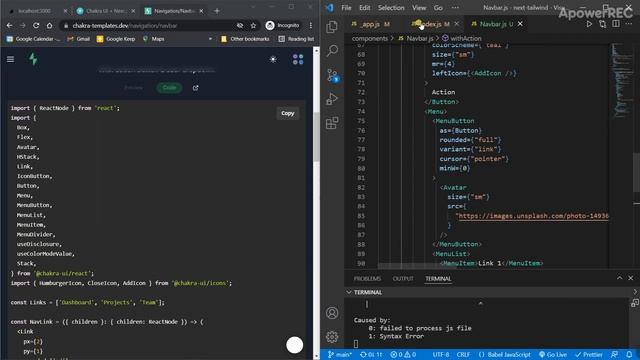Open a new browser tab
The image size is (640, 360).
click(x=217, y=11)
